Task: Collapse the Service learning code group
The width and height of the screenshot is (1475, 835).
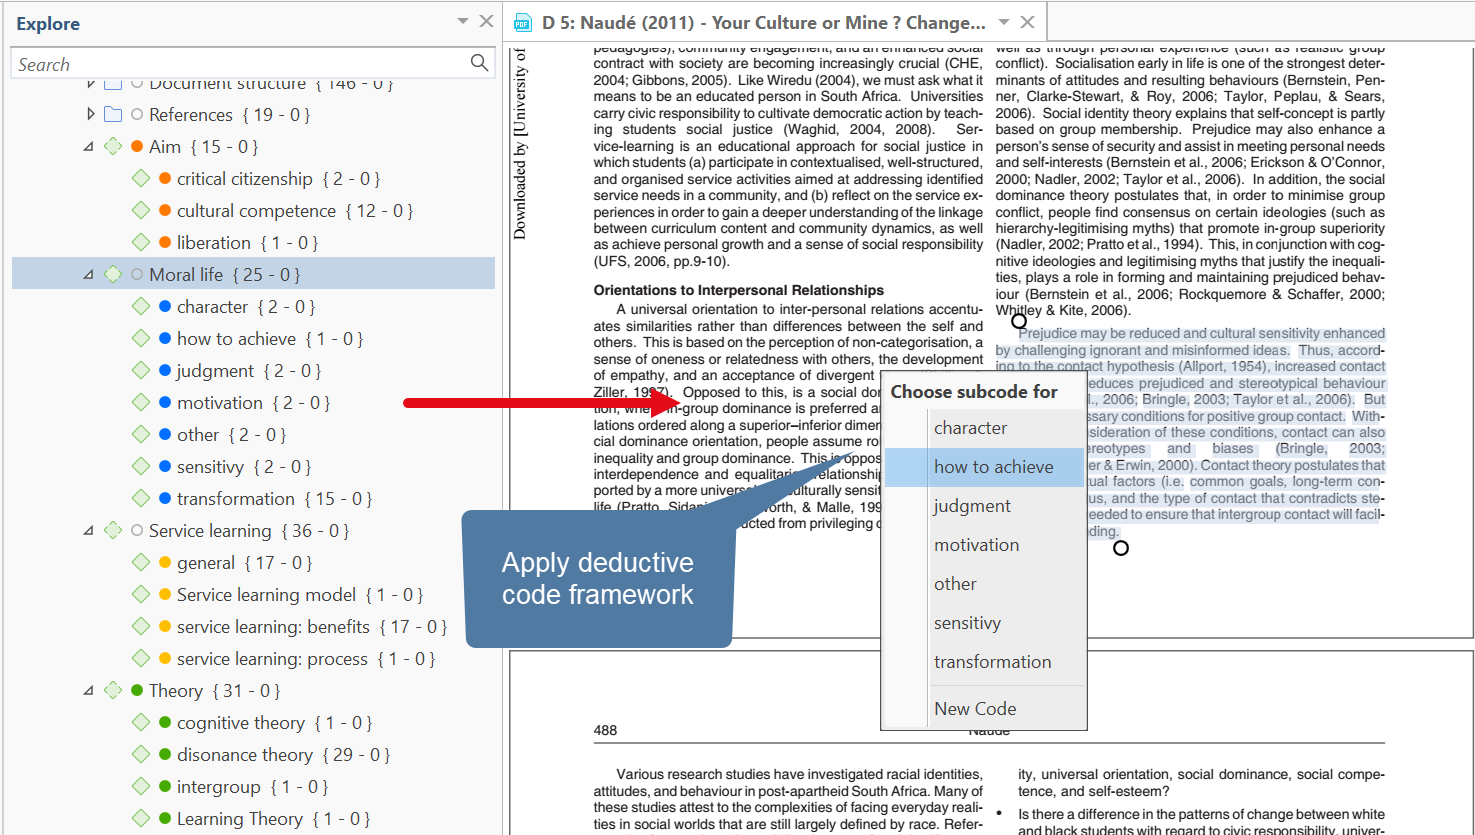Action: [89, 531]
